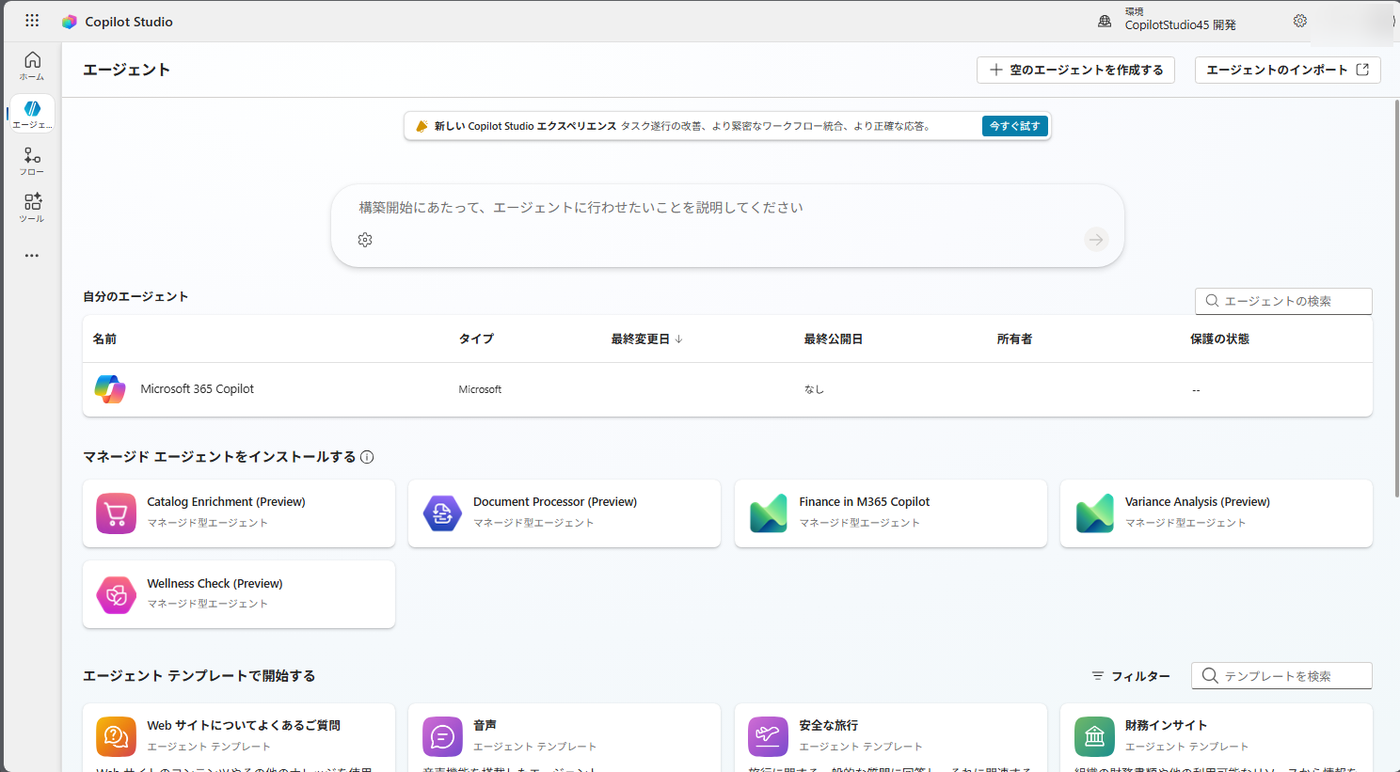The width and height of the screenshot is (1400, 772).
Task: Open the app launcher waffle menu
Action: pyautogui.click(x=32, y=21)
